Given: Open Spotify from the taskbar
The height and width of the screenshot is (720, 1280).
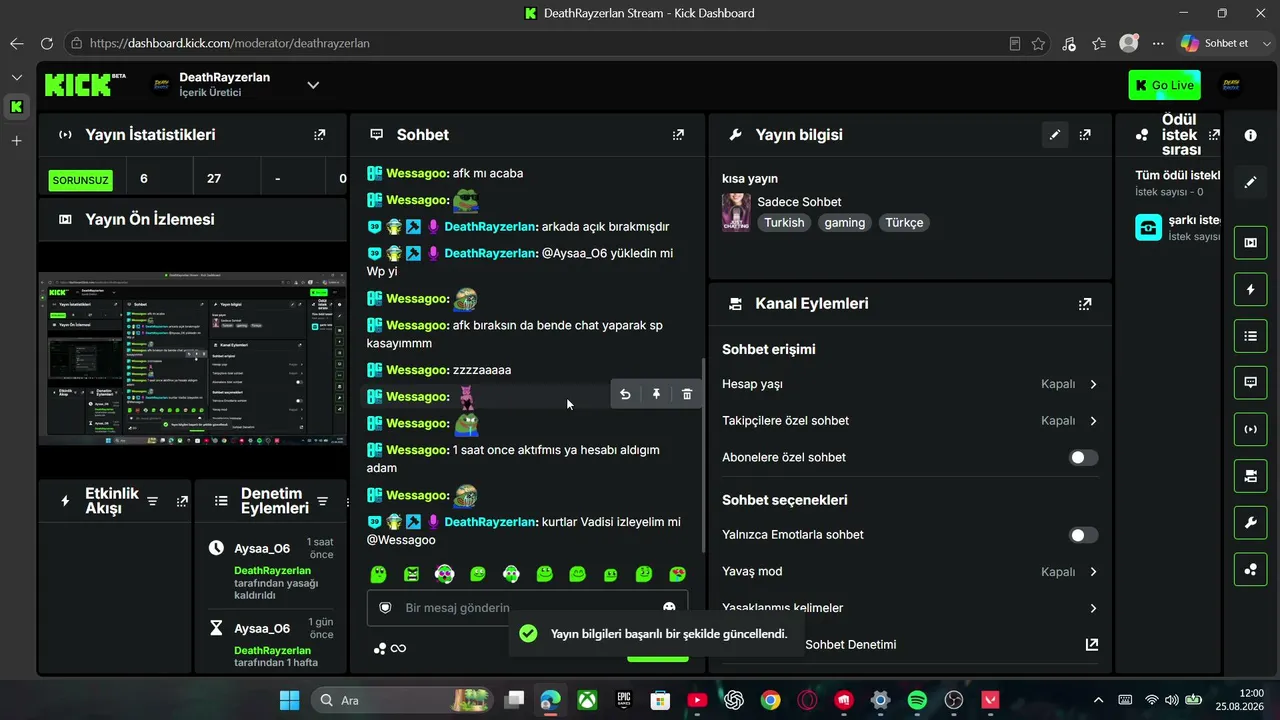Looking at the screenshot, I should click(x=917, y=700).
